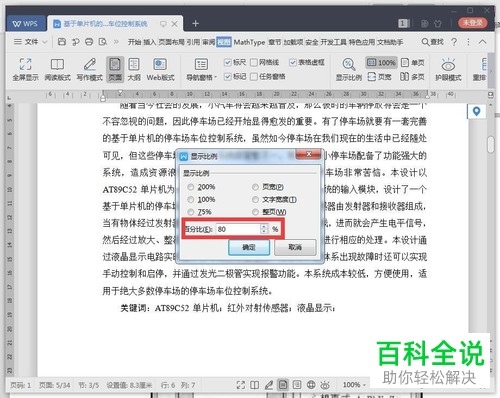Viewport: 500px width, 398px height.
Task: Switch to Web版式 layout
Action: click(x=160, y=69)
